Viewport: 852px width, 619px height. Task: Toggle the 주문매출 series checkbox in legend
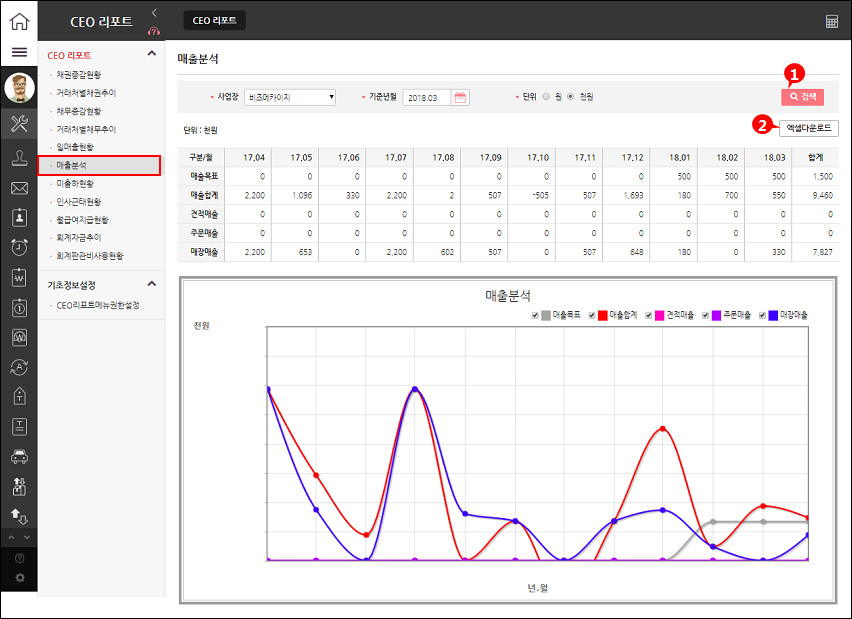pos(705,315)
